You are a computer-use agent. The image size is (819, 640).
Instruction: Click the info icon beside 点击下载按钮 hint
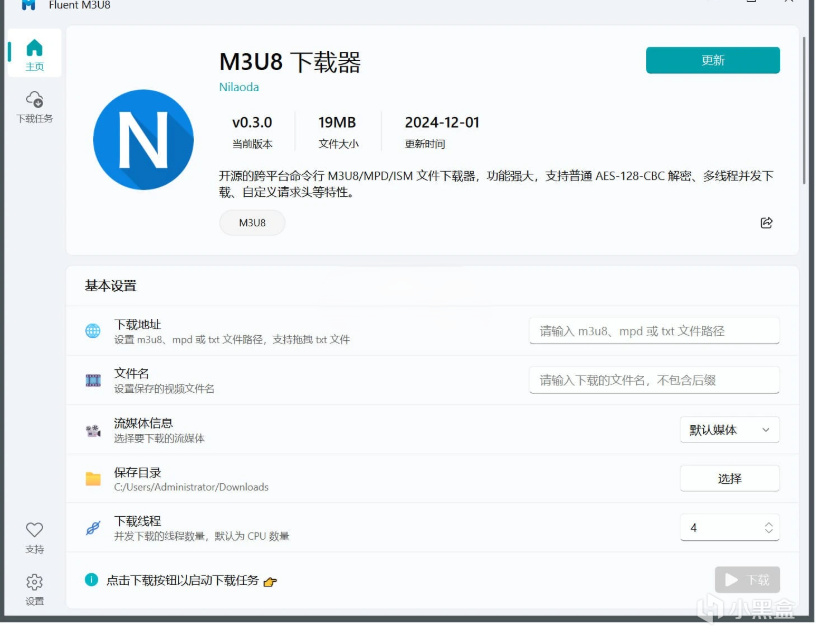(91, 580)
